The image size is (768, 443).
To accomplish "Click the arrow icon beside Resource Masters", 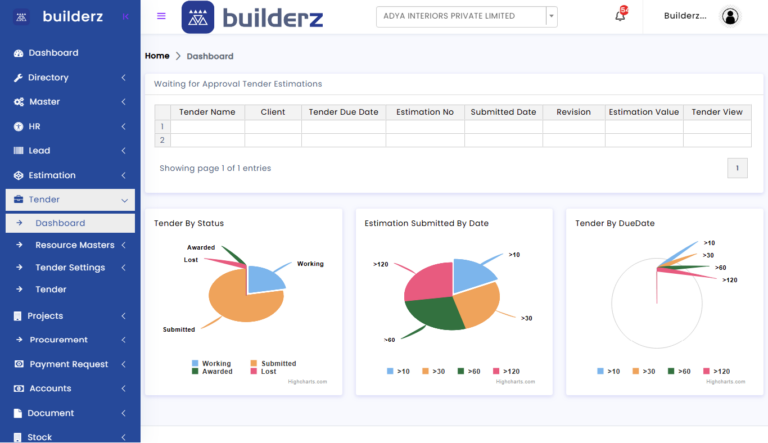I will point(19,245).
